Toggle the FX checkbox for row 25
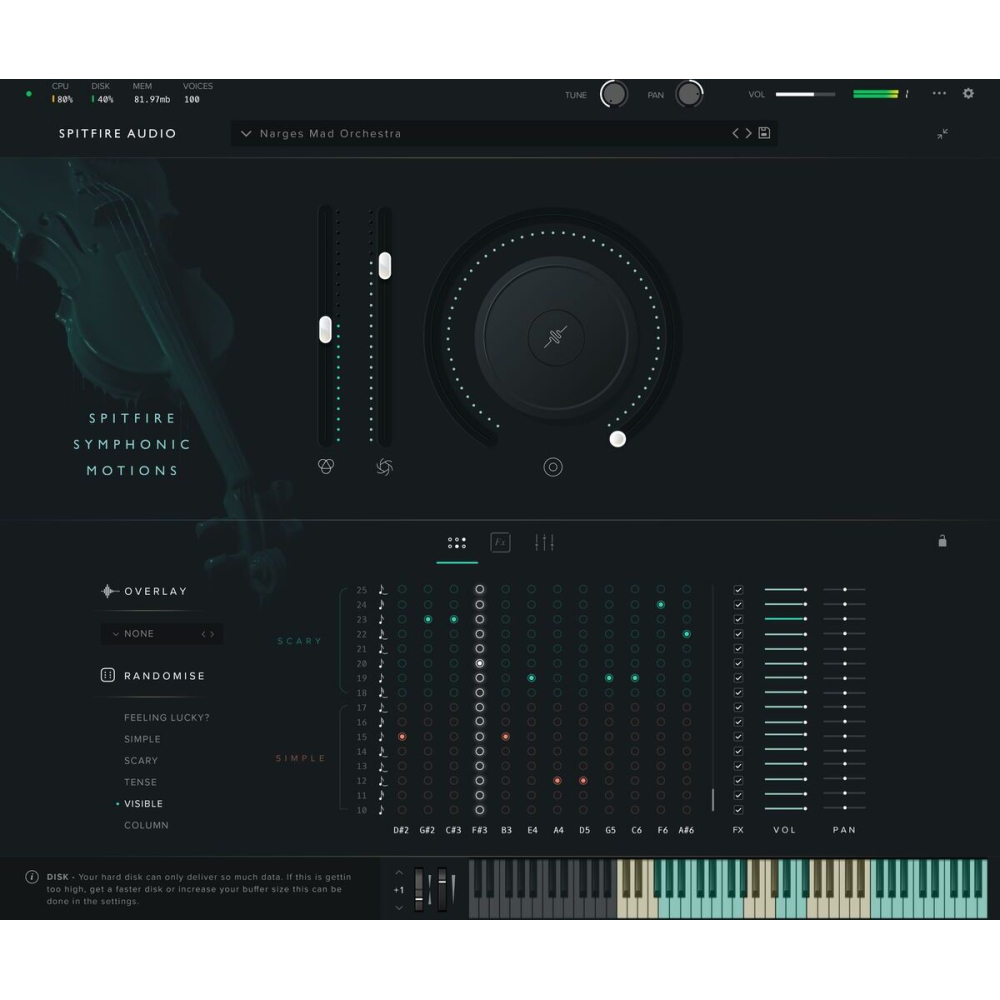 pos(738,590)
